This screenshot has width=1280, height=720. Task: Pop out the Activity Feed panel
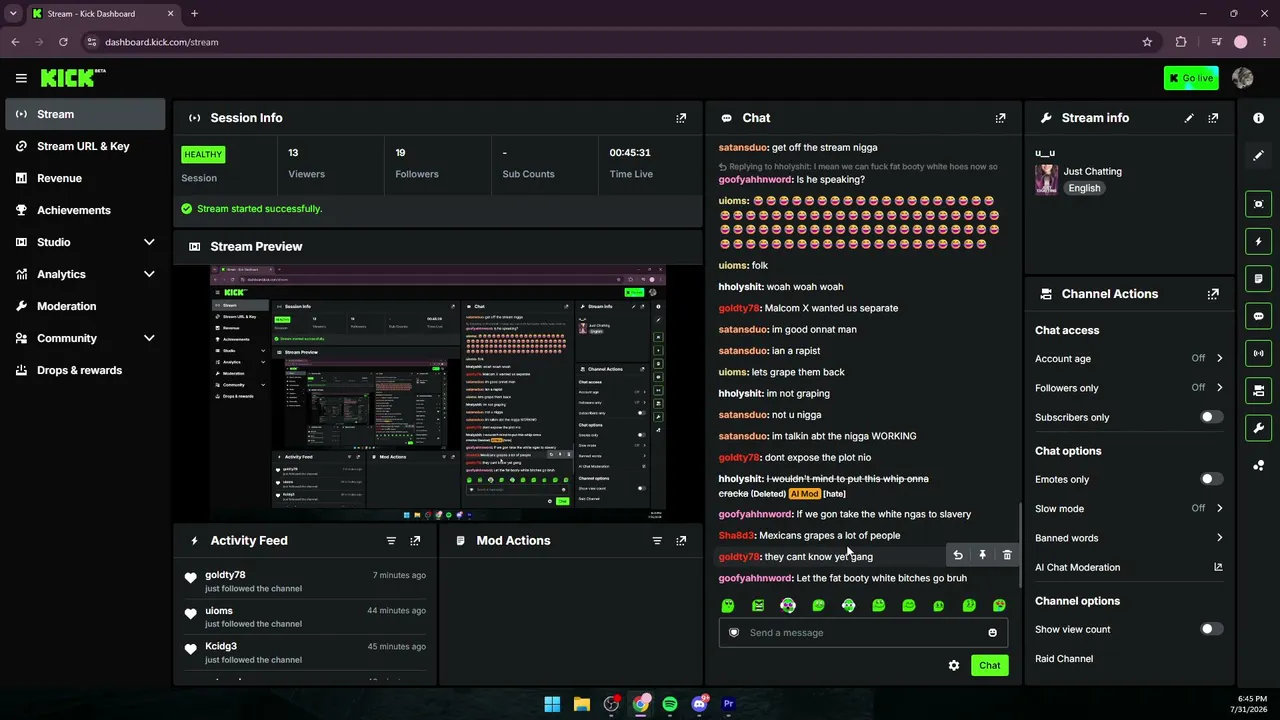(415, 541)
